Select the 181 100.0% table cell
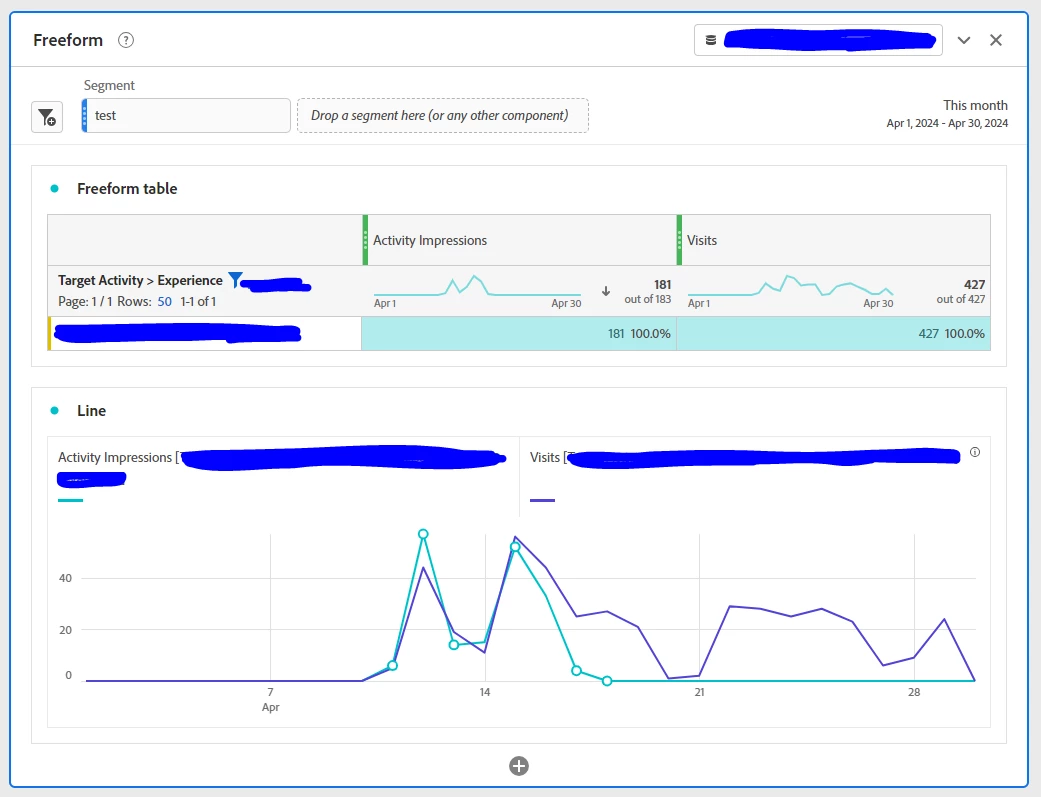The width and height of the screenshot is (1041, 797). click(x=519, y=333)
